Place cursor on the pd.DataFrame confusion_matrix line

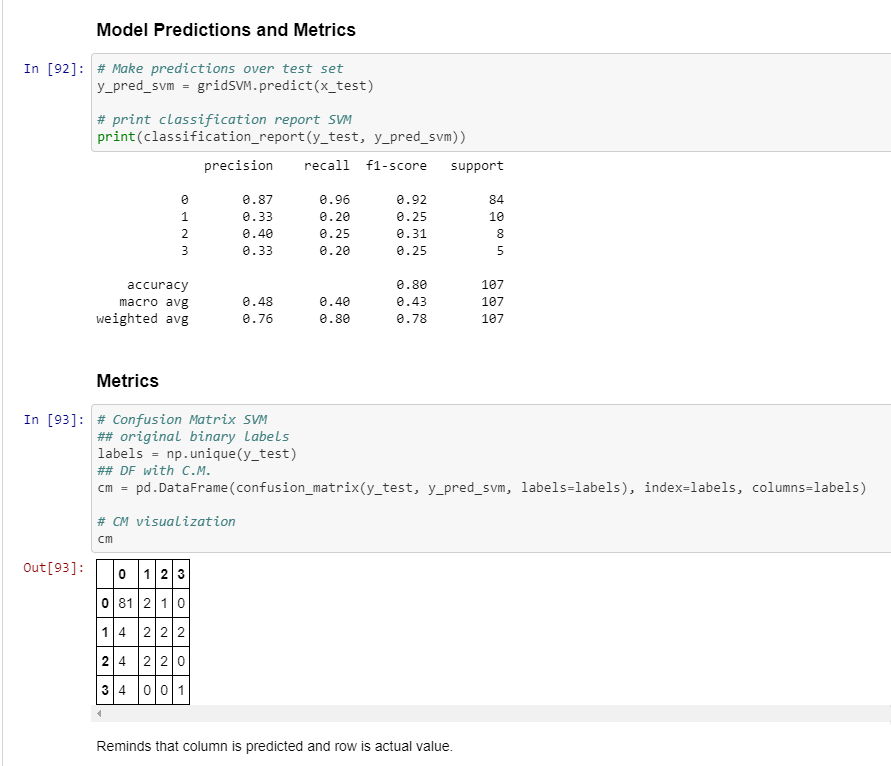[481, 488]
